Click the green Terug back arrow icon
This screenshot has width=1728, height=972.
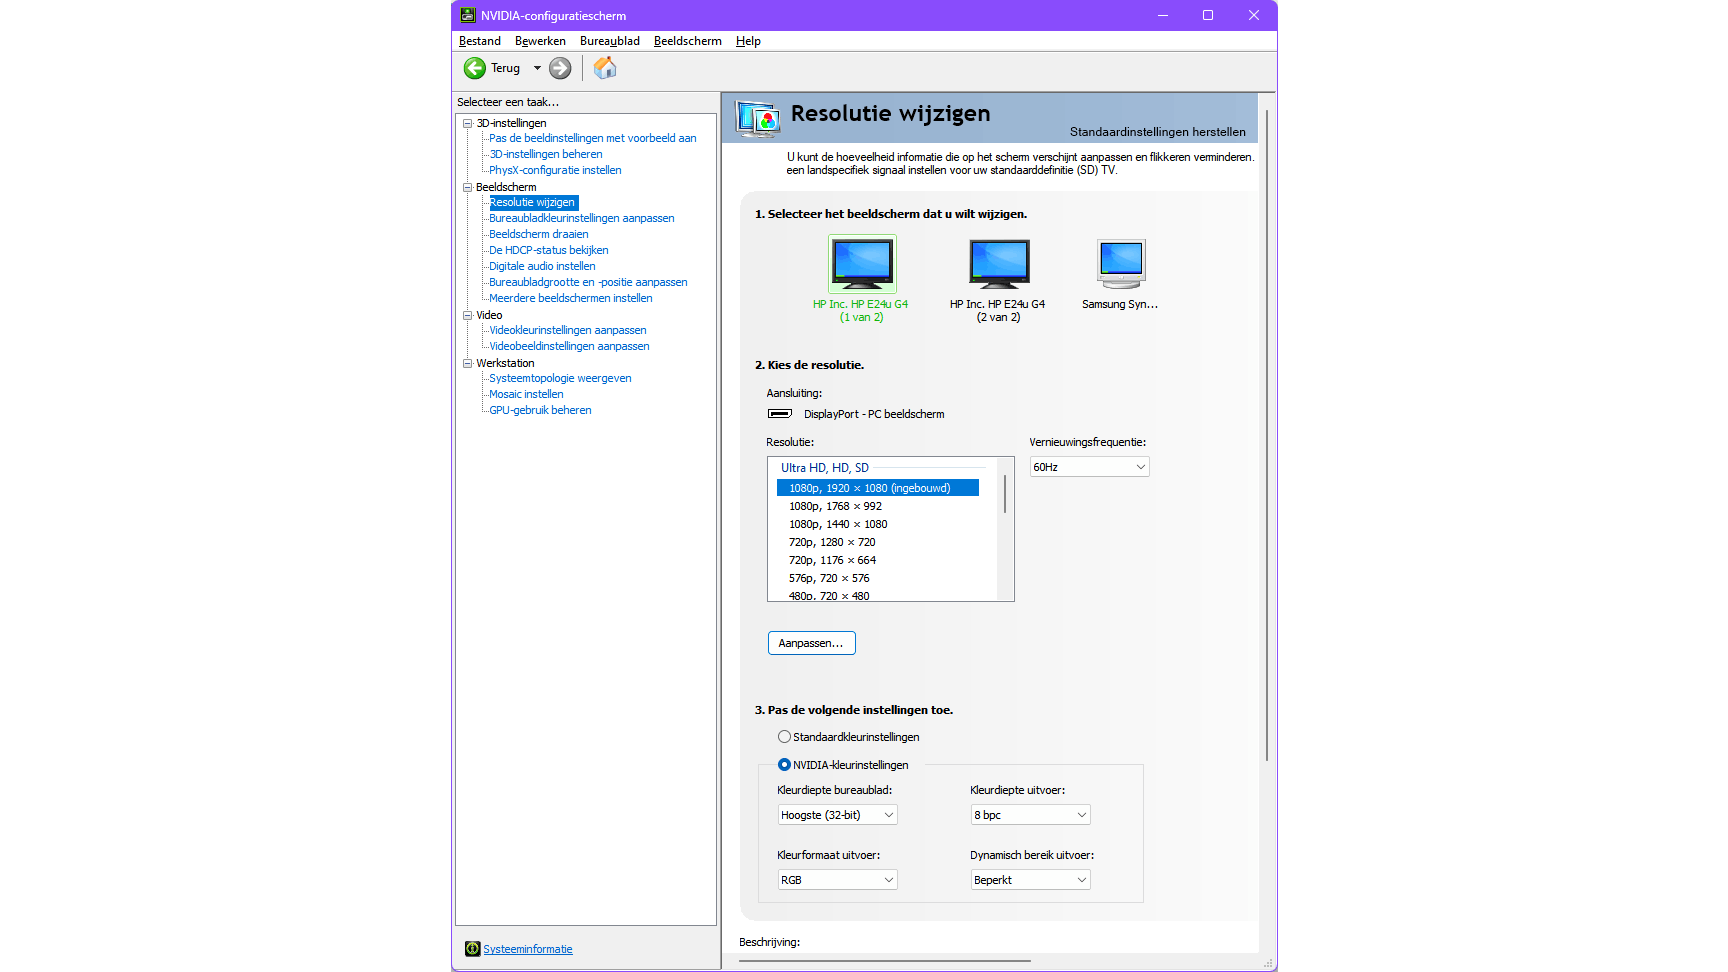[x=474, y=68]
